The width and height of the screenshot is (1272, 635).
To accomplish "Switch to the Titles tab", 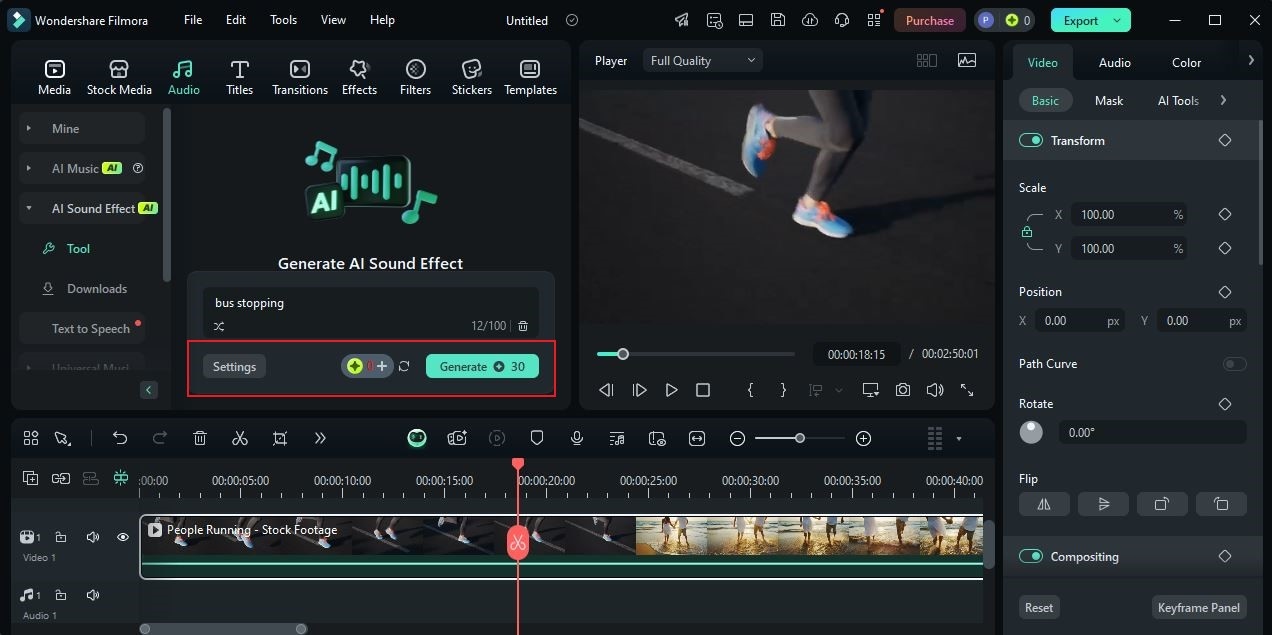I will 239,77.
